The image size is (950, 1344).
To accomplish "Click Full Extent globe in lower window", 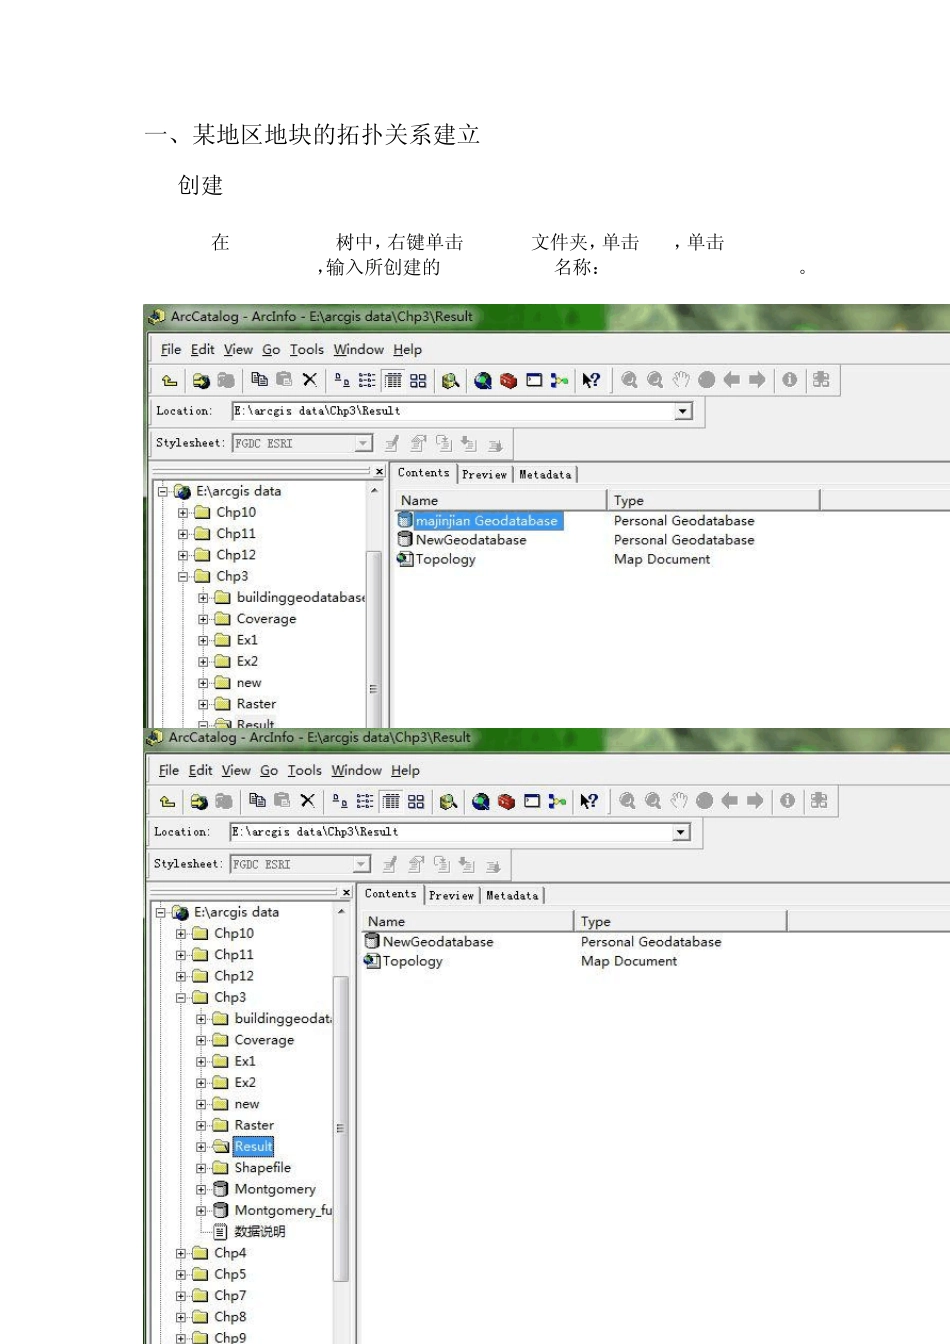I will pyautogui.click(x=705, y=801).
